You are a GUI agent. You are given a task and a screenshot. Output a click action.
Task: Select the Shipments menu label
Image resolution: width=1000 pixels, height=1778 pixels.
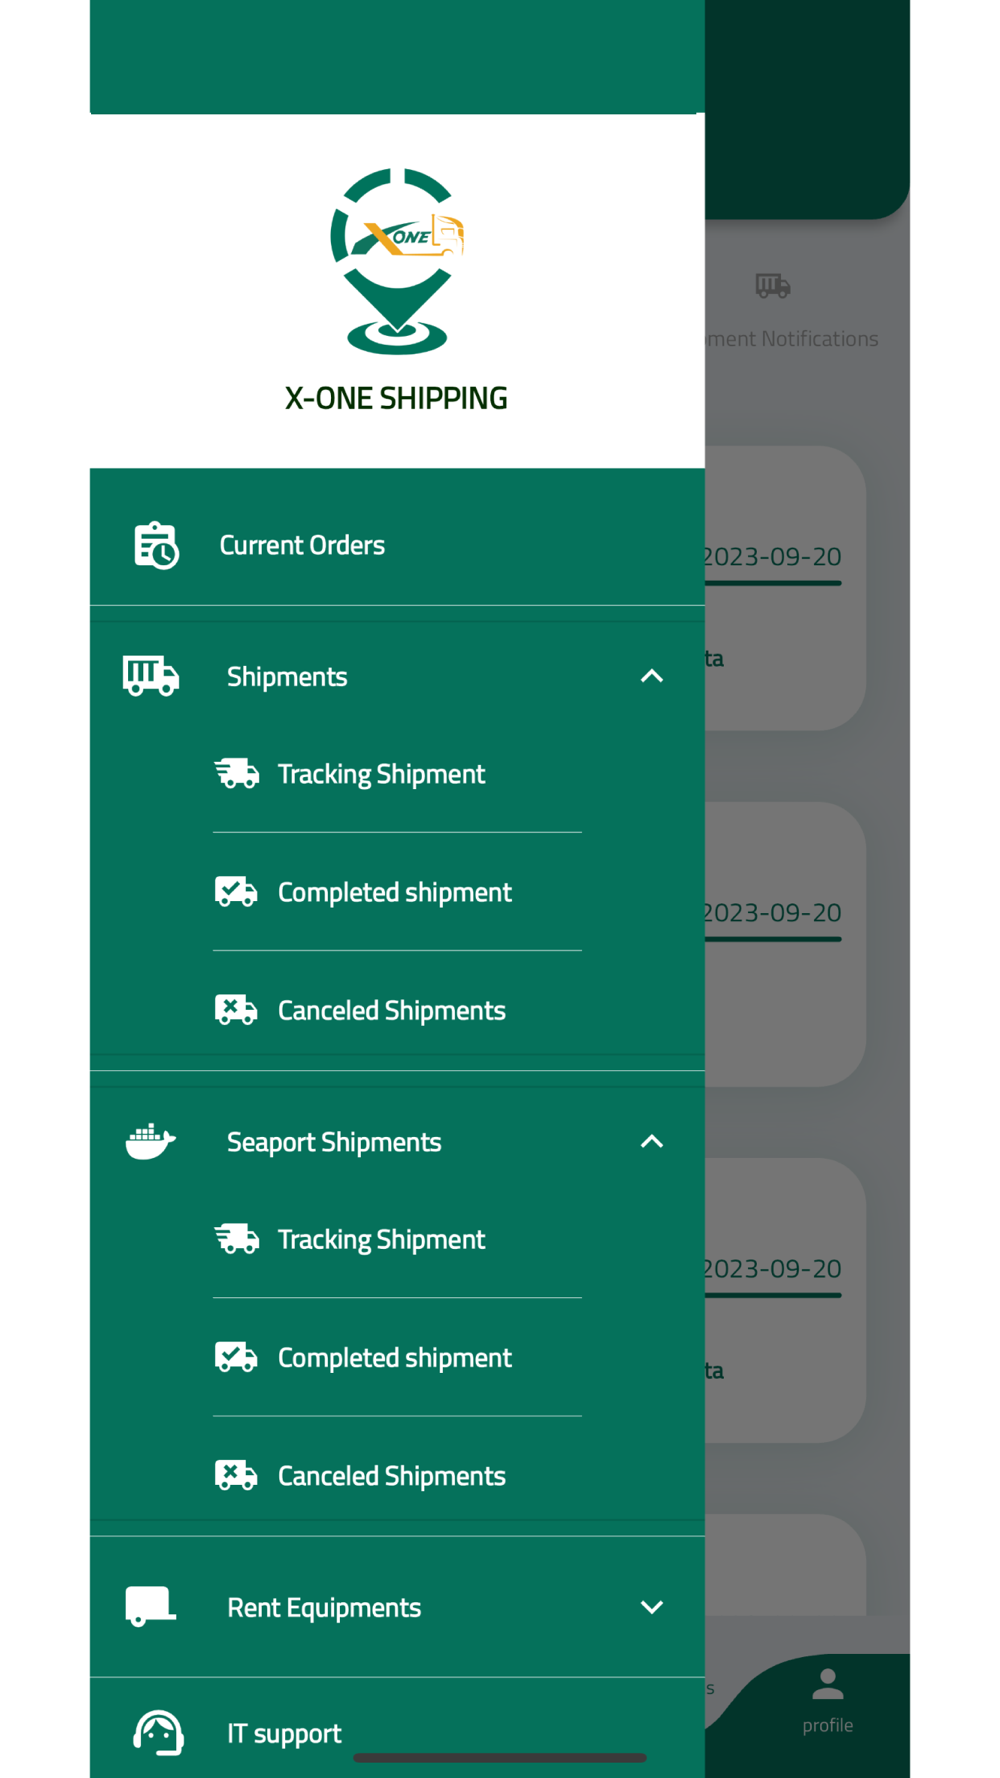click(287, 677)
